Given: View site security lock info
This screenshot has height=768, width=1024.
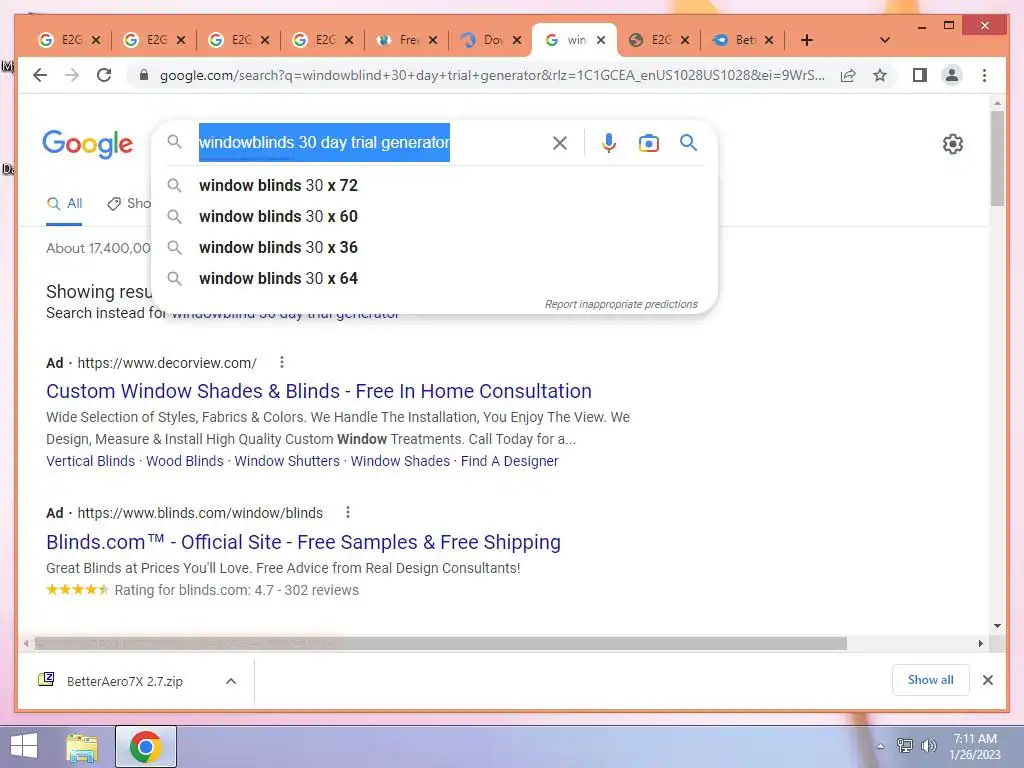Looking at the screenshot, I should tap(144, 75).
